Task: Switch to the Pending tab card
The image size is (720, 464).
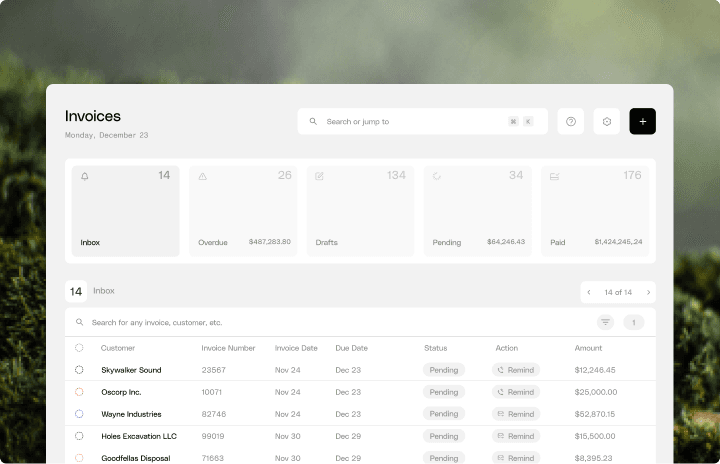Action: [477, 211]
